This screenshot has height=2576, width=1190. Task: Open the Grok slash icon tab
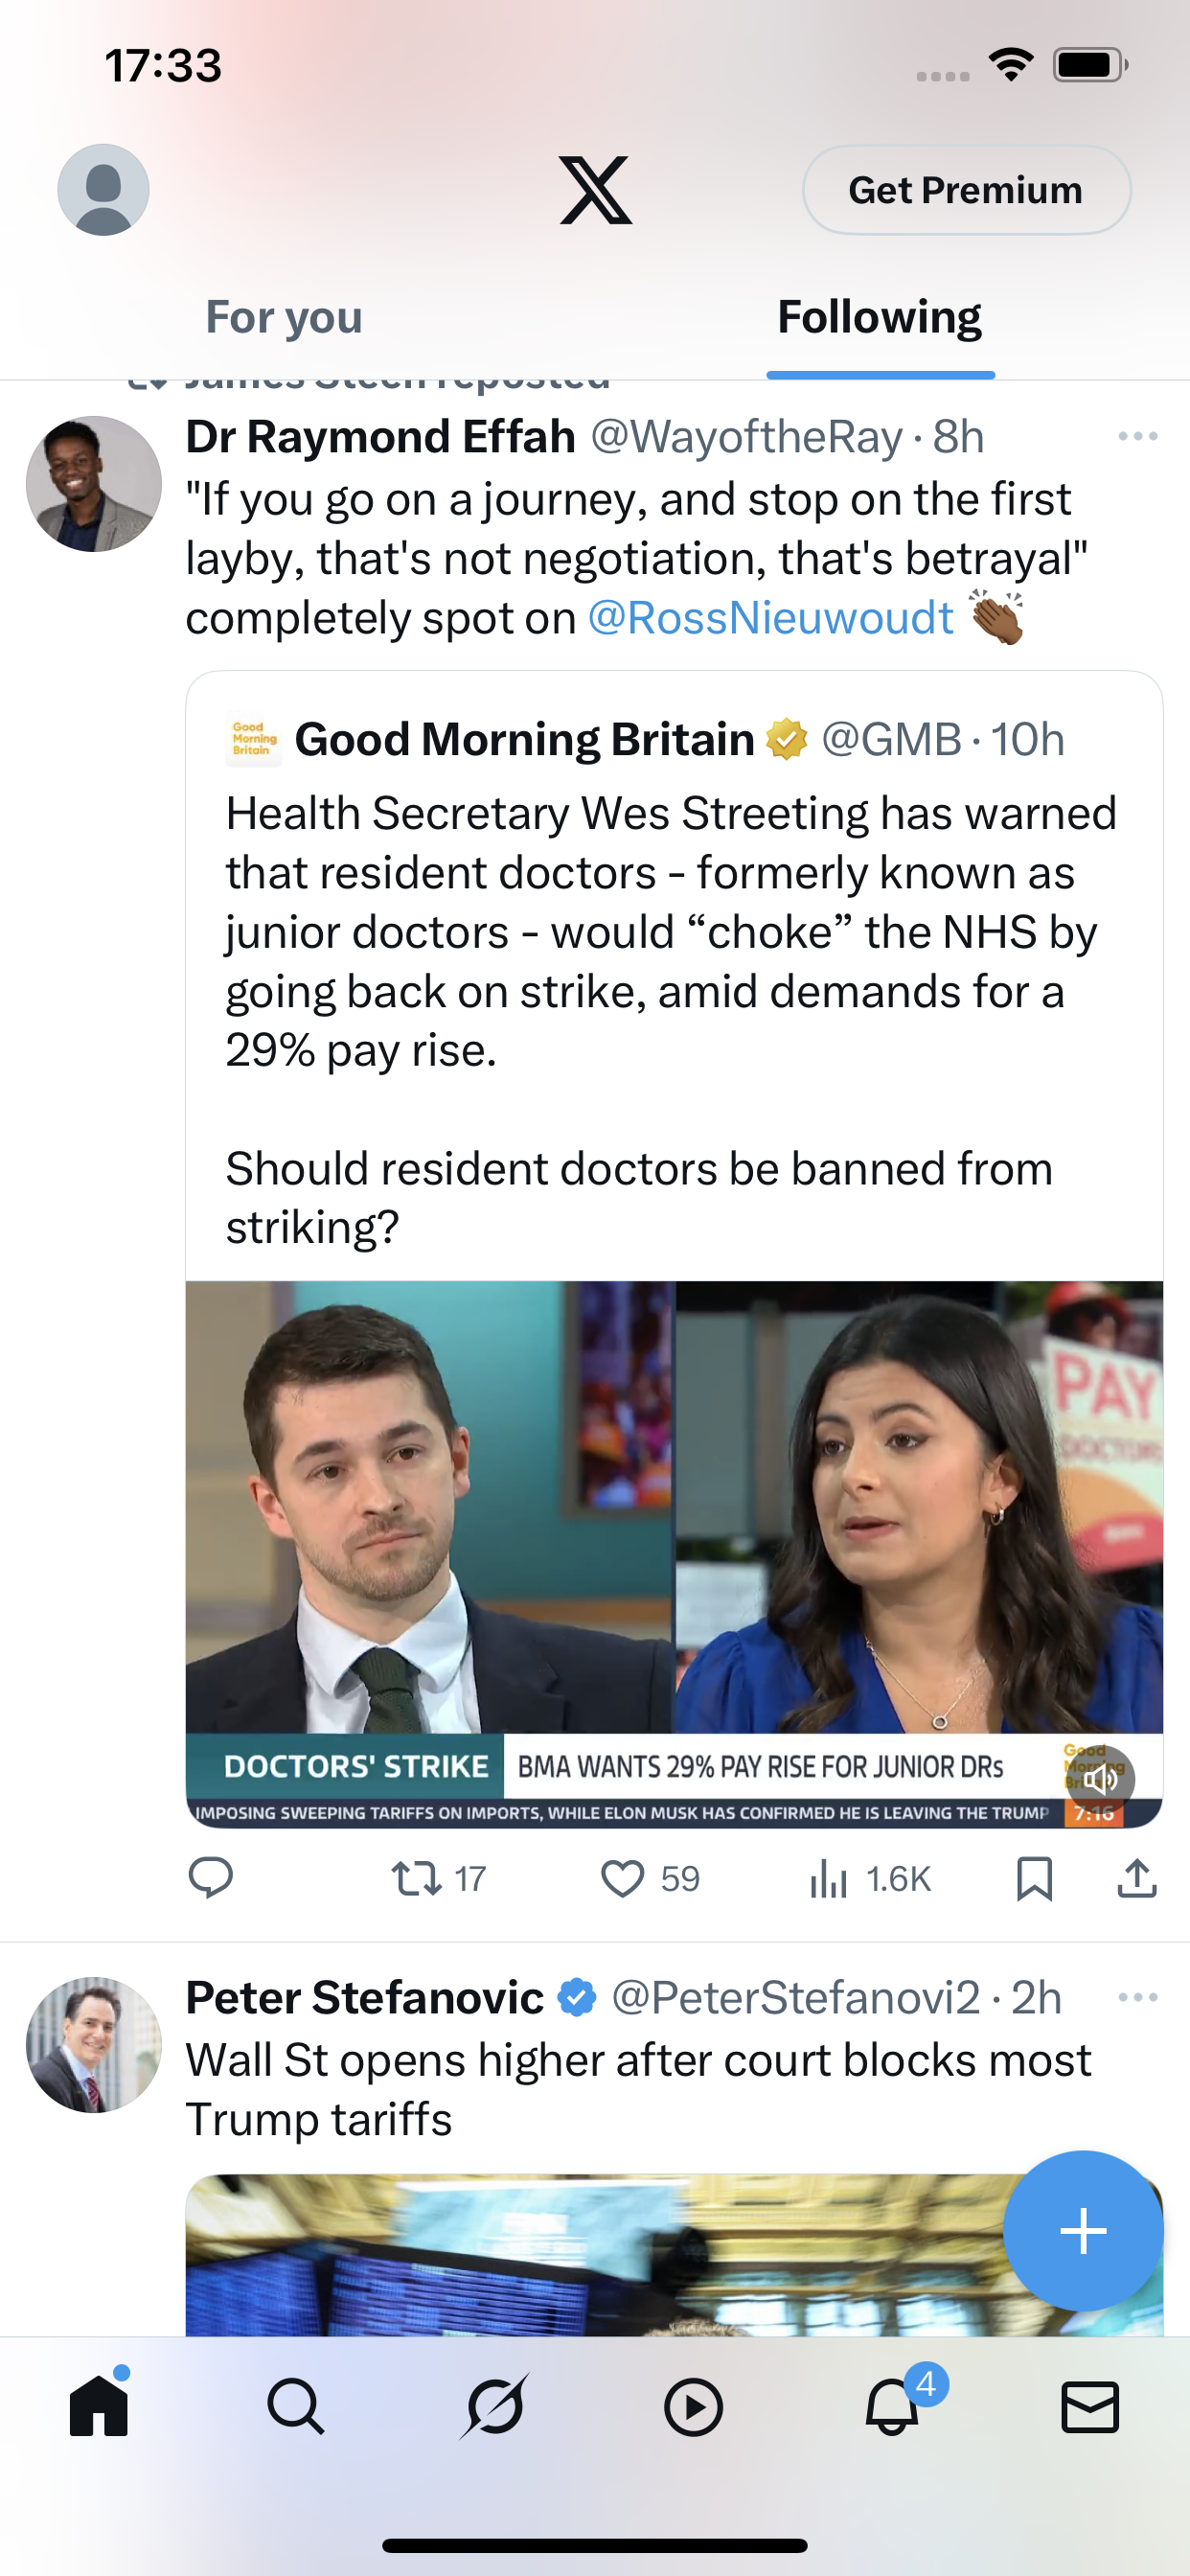pos(494,2406)
